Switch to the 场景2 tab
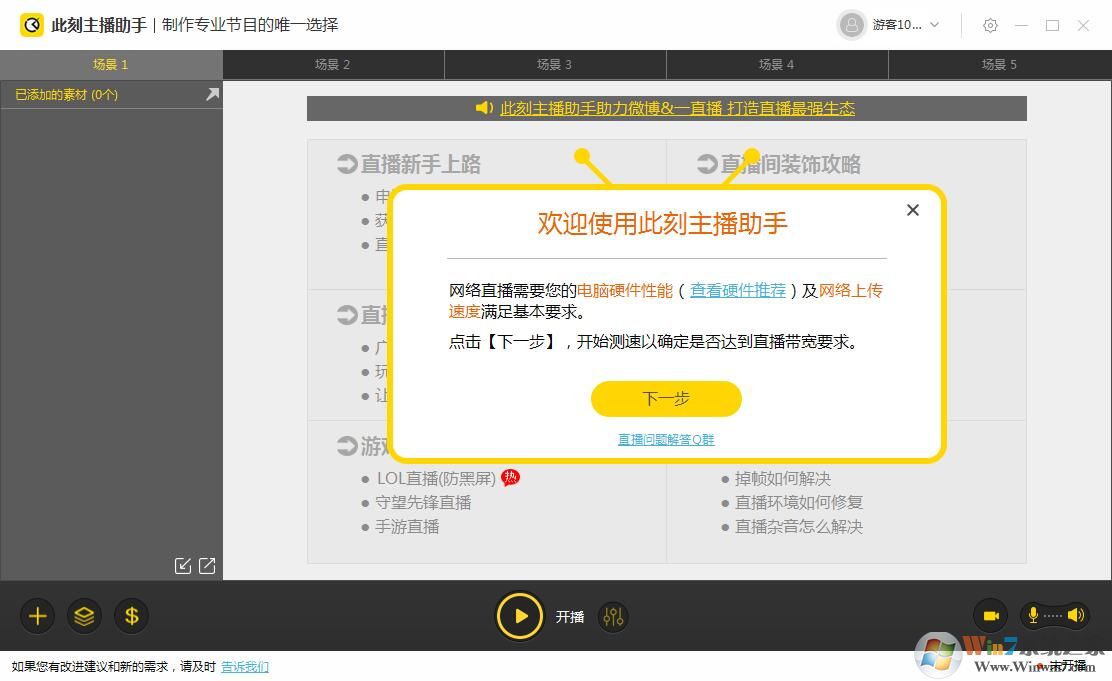The image size is (1112, 681). (x=333, y=64)
